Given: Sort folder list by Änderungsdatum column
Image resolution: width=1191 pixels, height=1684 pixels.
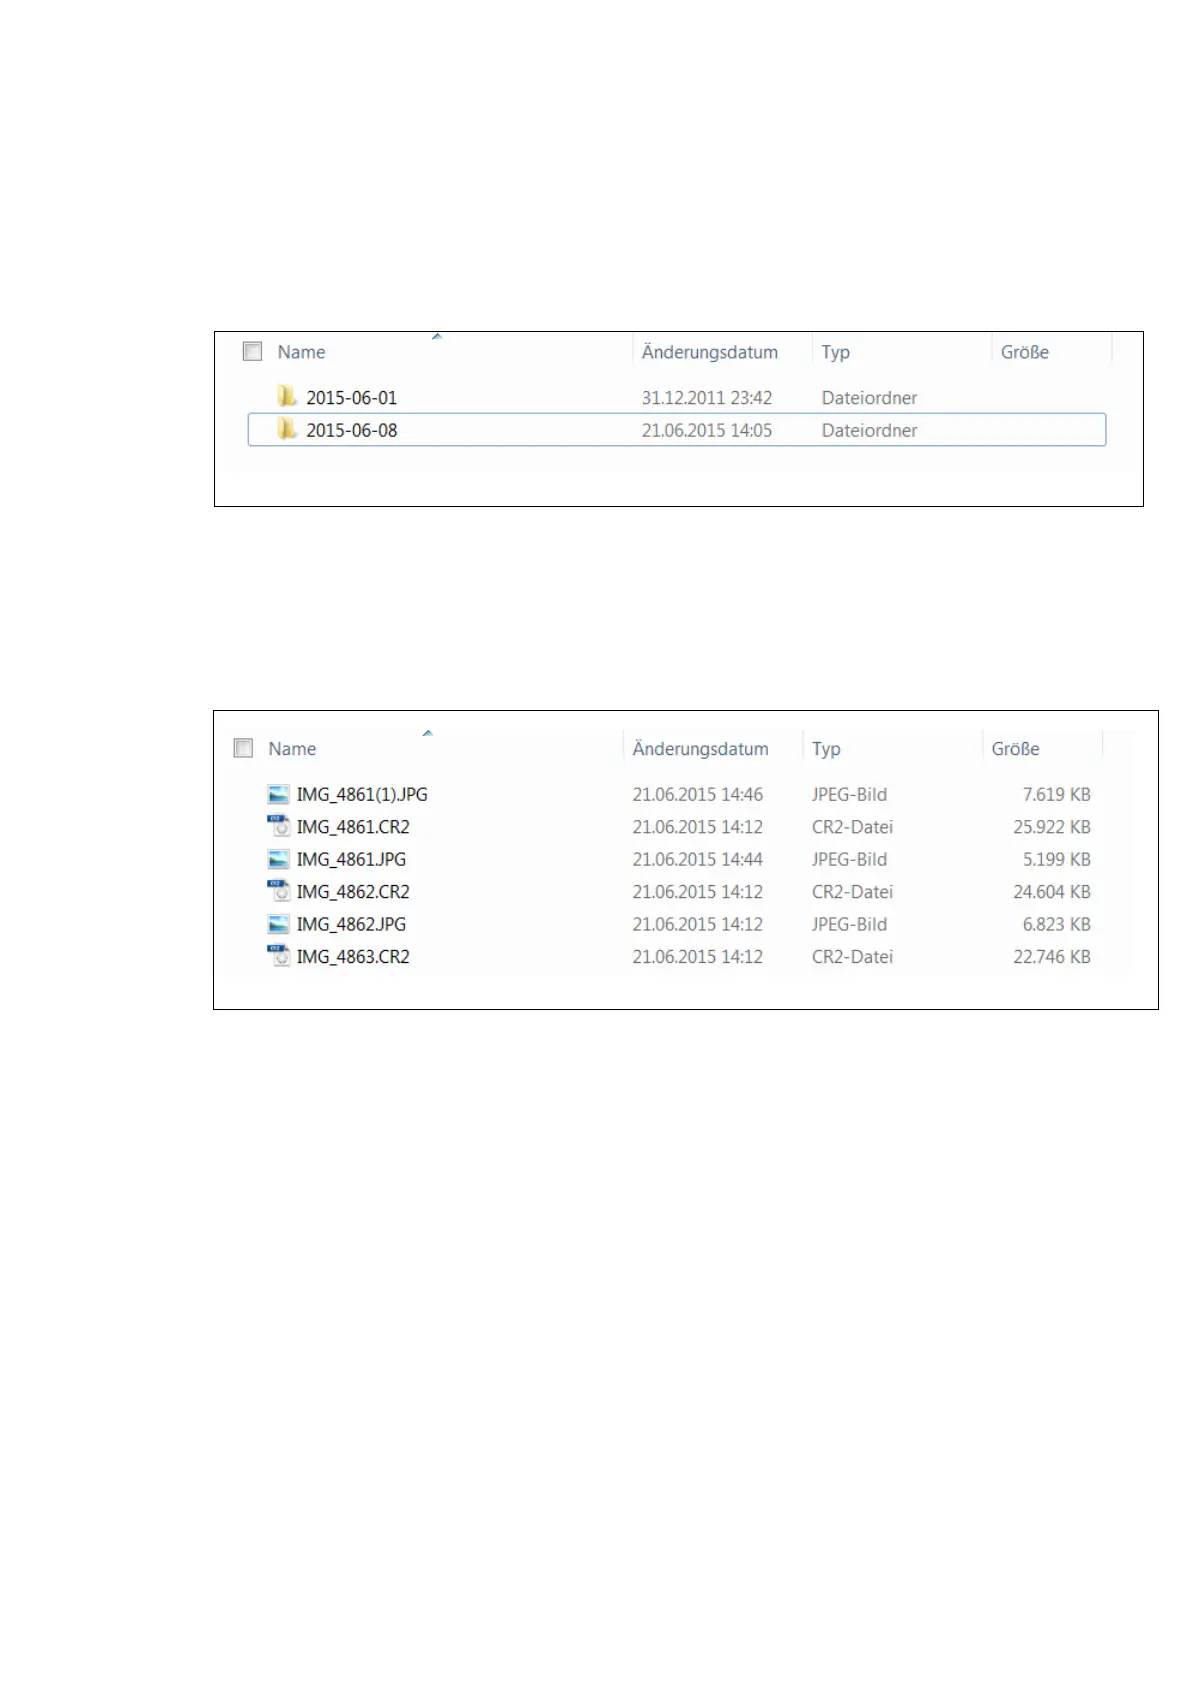Looking at the screenshot, I should pyautogui.click(x=710, y=352).
